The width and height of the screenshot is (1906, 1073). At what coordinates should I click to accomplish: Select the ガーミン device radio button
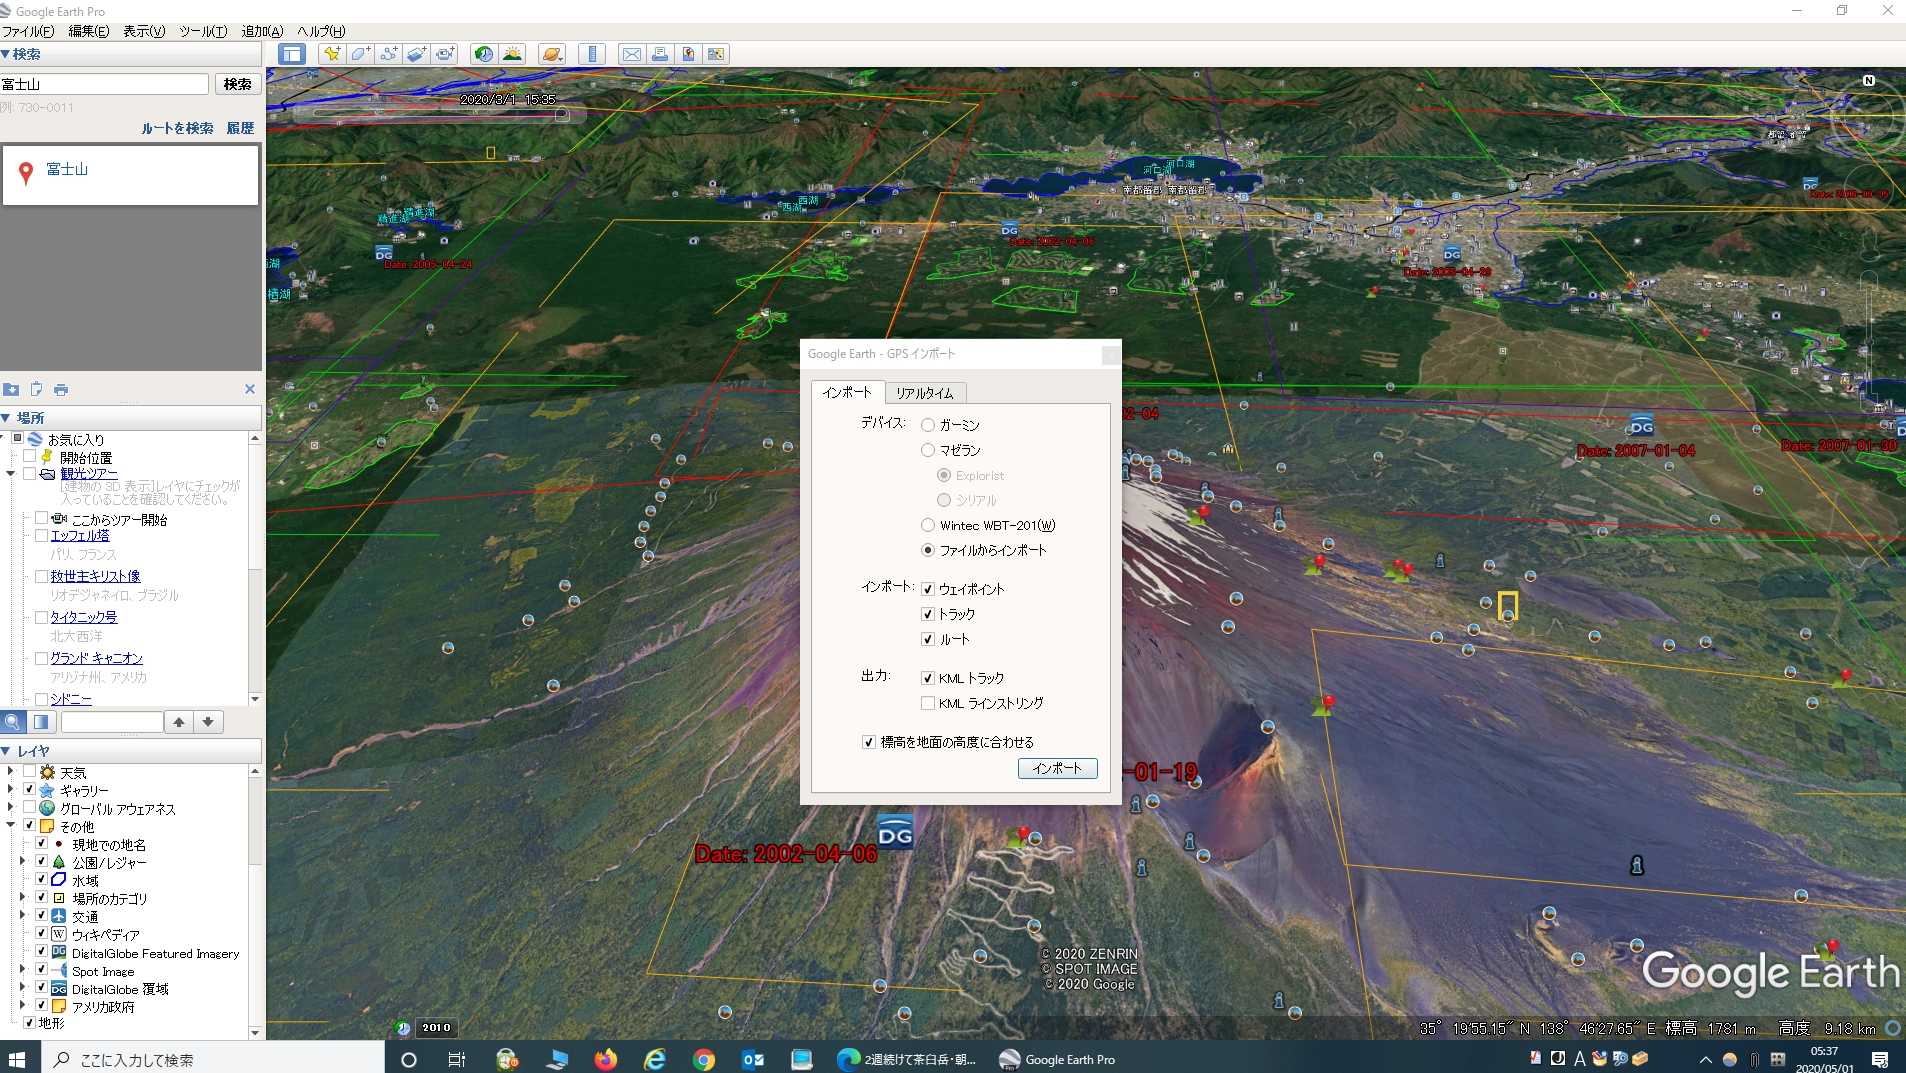tap(928, 425)
